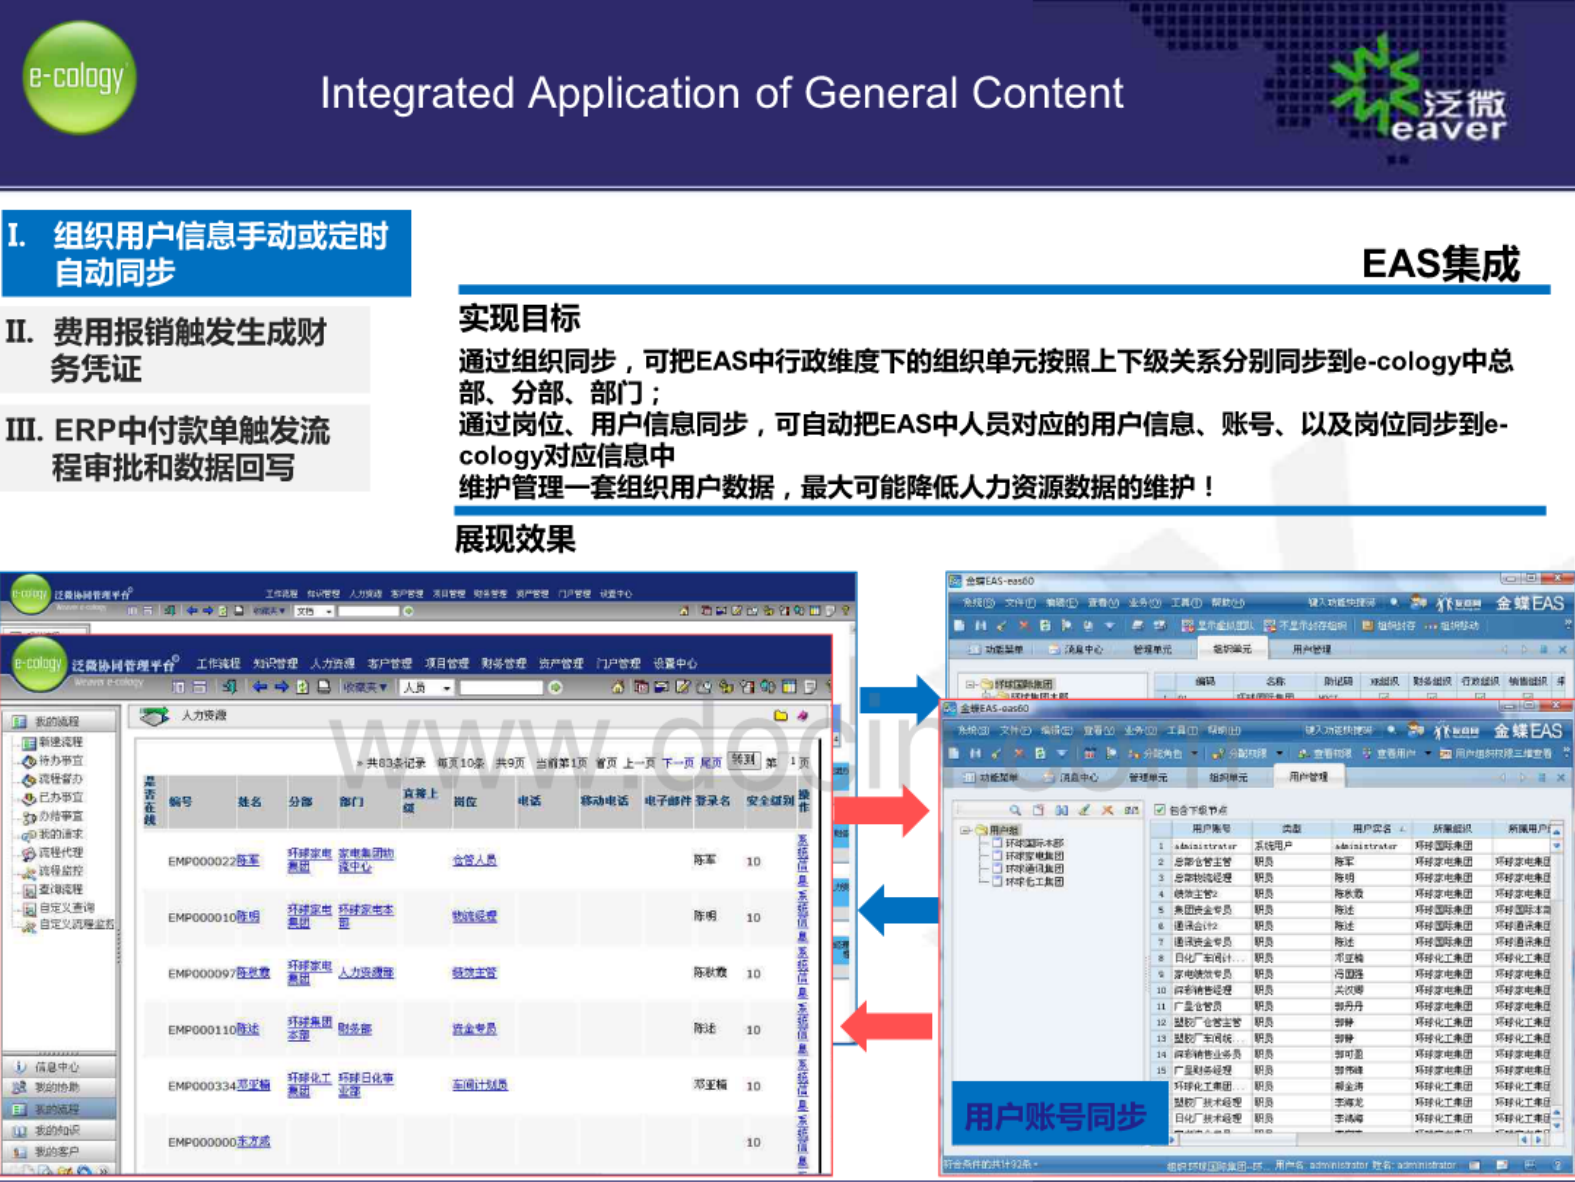Click the back arrow in e-cology front toolbar
The height and width of the screenshot is (1182, 1575).
[260, 687]
